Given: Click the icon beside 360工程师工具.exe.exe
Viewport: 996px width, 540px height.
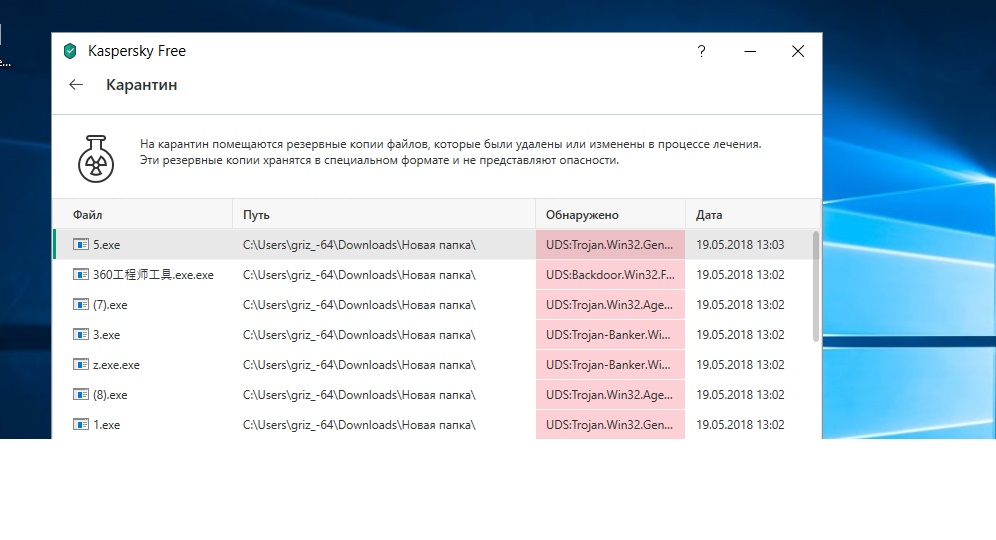Looking at the screenshot, I should (81, 274).
